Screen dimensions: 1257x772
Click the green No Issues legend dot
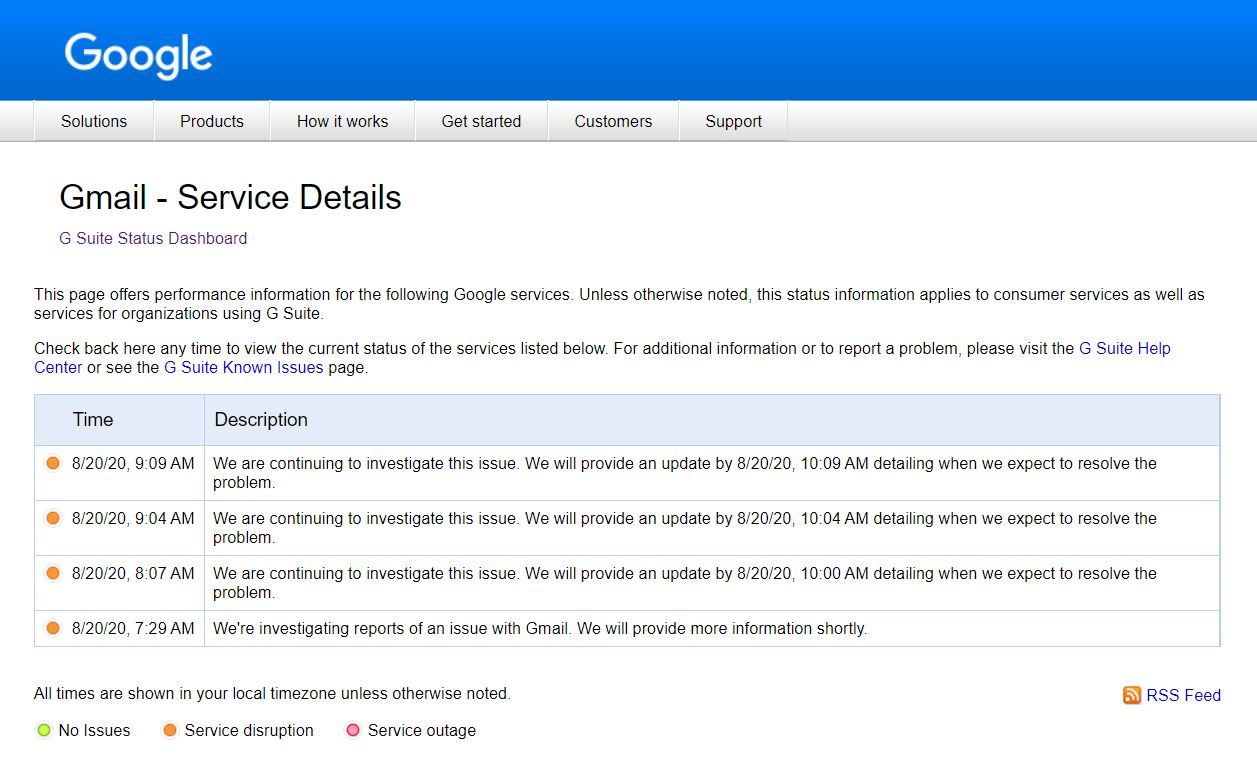(42, 730)
